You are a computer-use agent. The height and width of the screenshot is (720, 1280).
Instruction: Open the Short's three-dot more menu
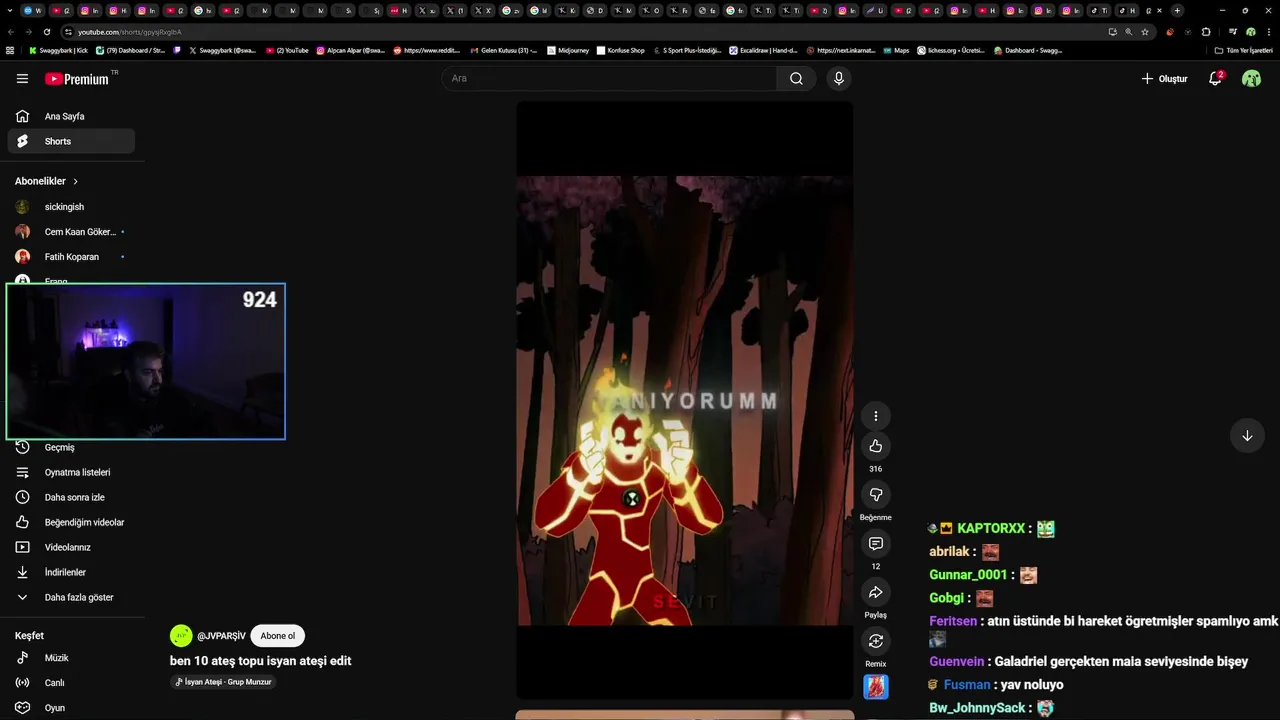click(x=876, y=416)
